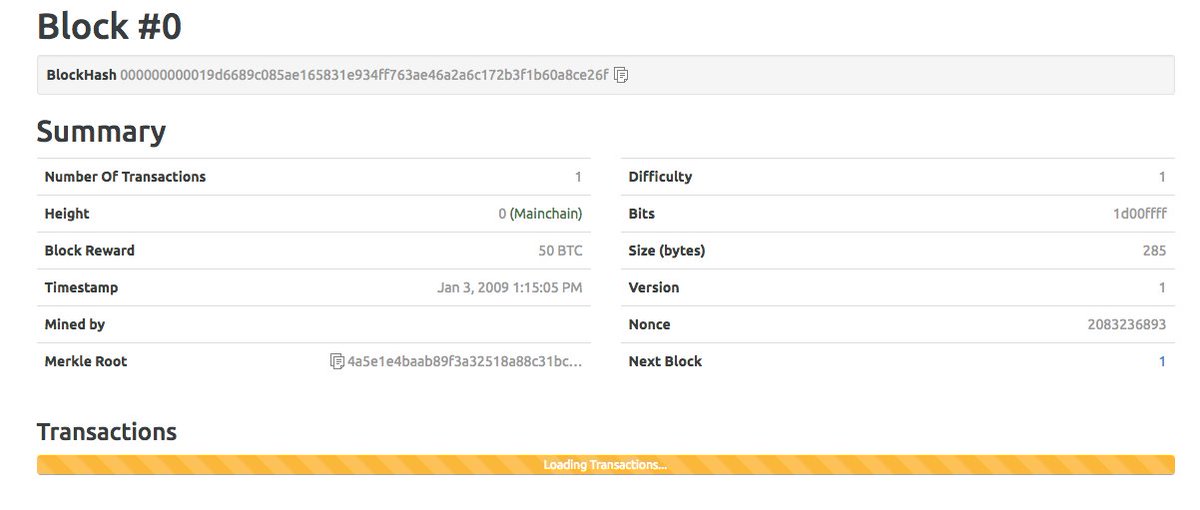Click the Height row label

click(67, 214)
